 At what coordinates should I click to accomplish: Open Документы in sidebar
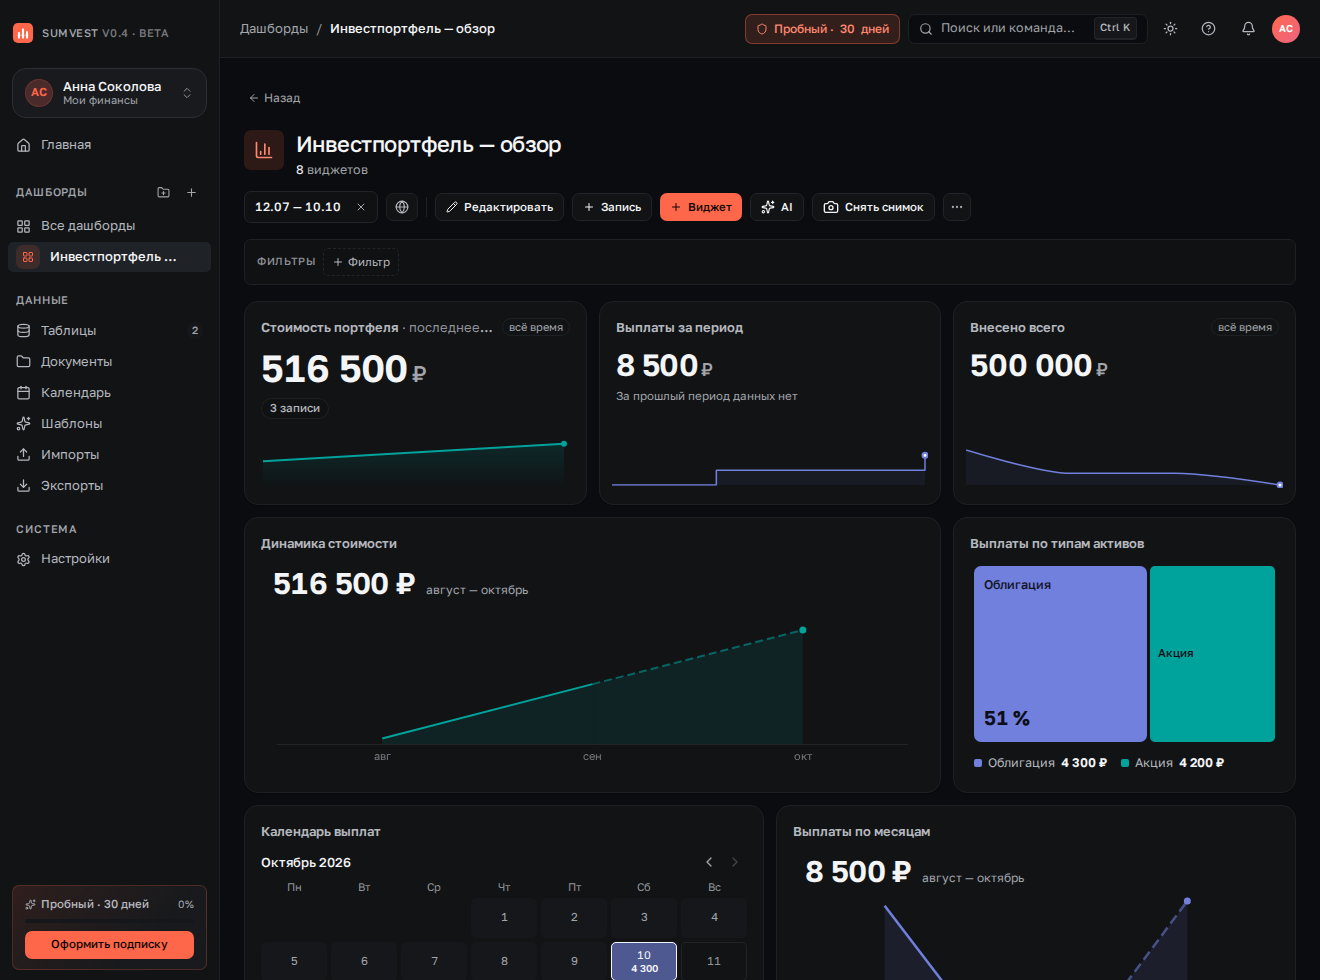(x=110, y=361)
